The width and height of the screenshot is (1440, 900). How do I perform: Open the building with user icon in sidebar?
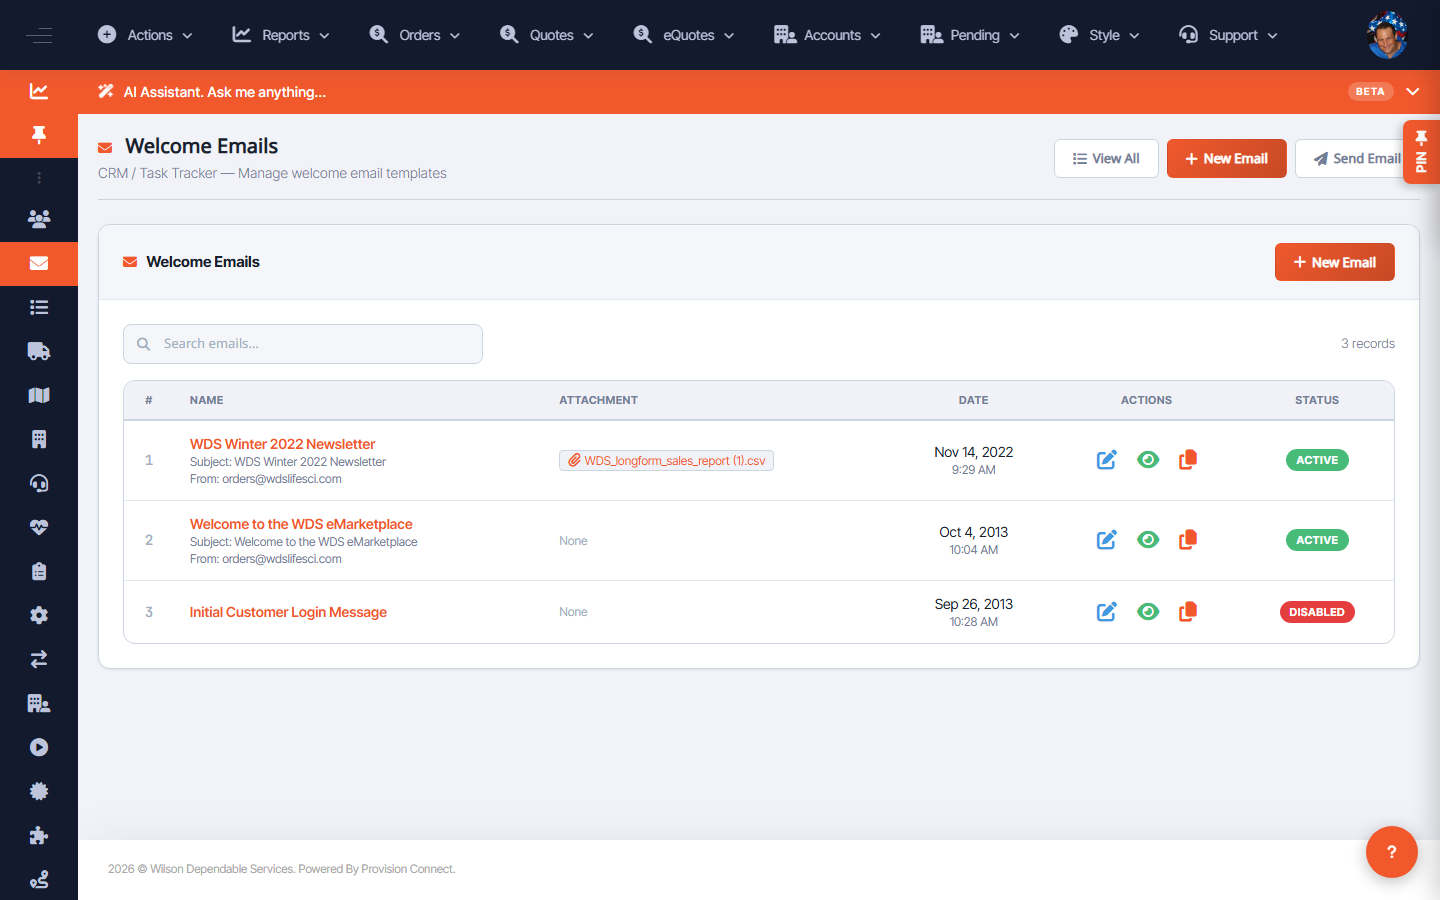(39, 703)
